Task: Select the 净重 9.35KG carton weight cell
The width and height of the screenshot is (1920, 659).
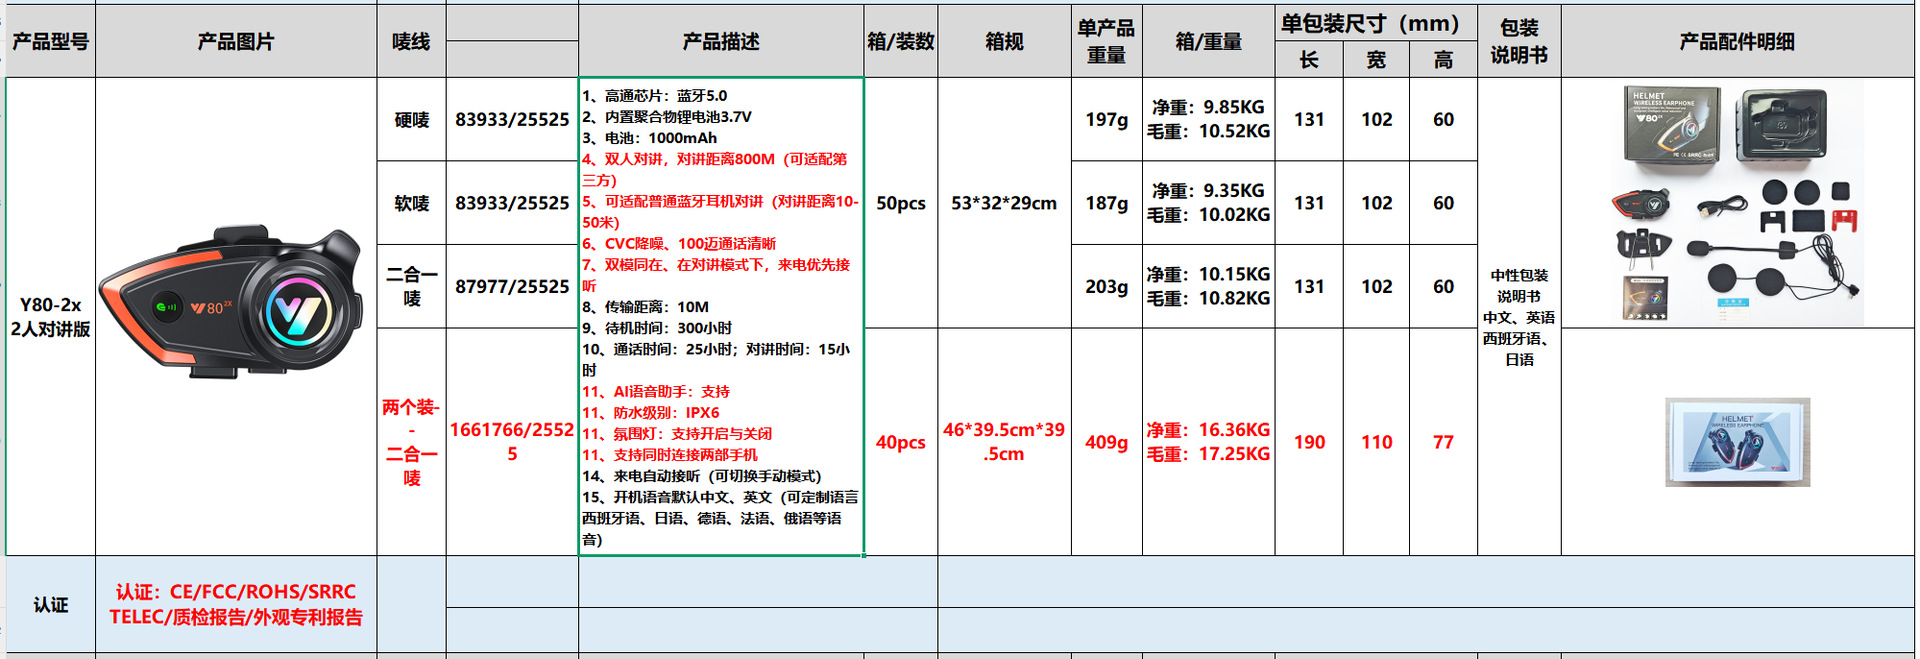Action: click(x=1208, y=203)
